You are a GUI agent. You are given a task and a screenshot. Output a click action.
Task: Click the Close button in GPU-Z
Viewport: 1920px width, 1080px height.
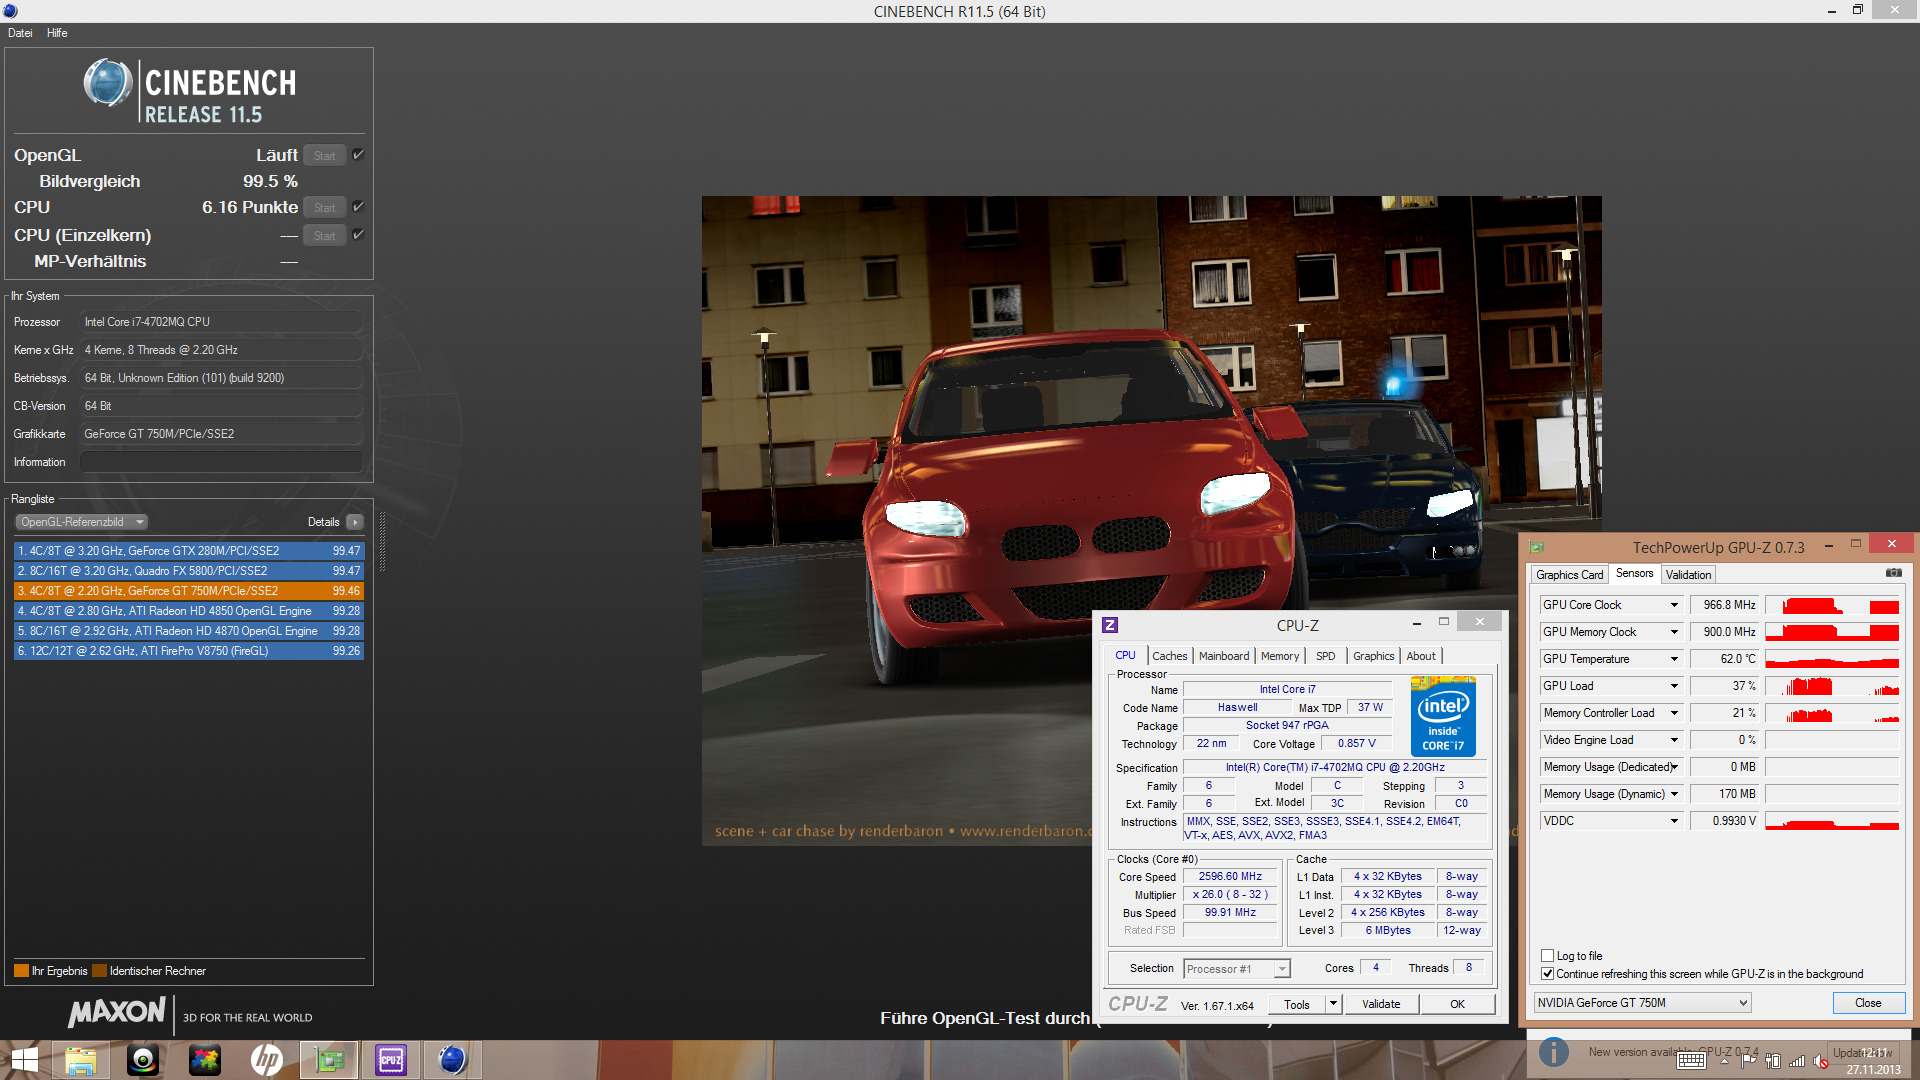[1868, 1003]
